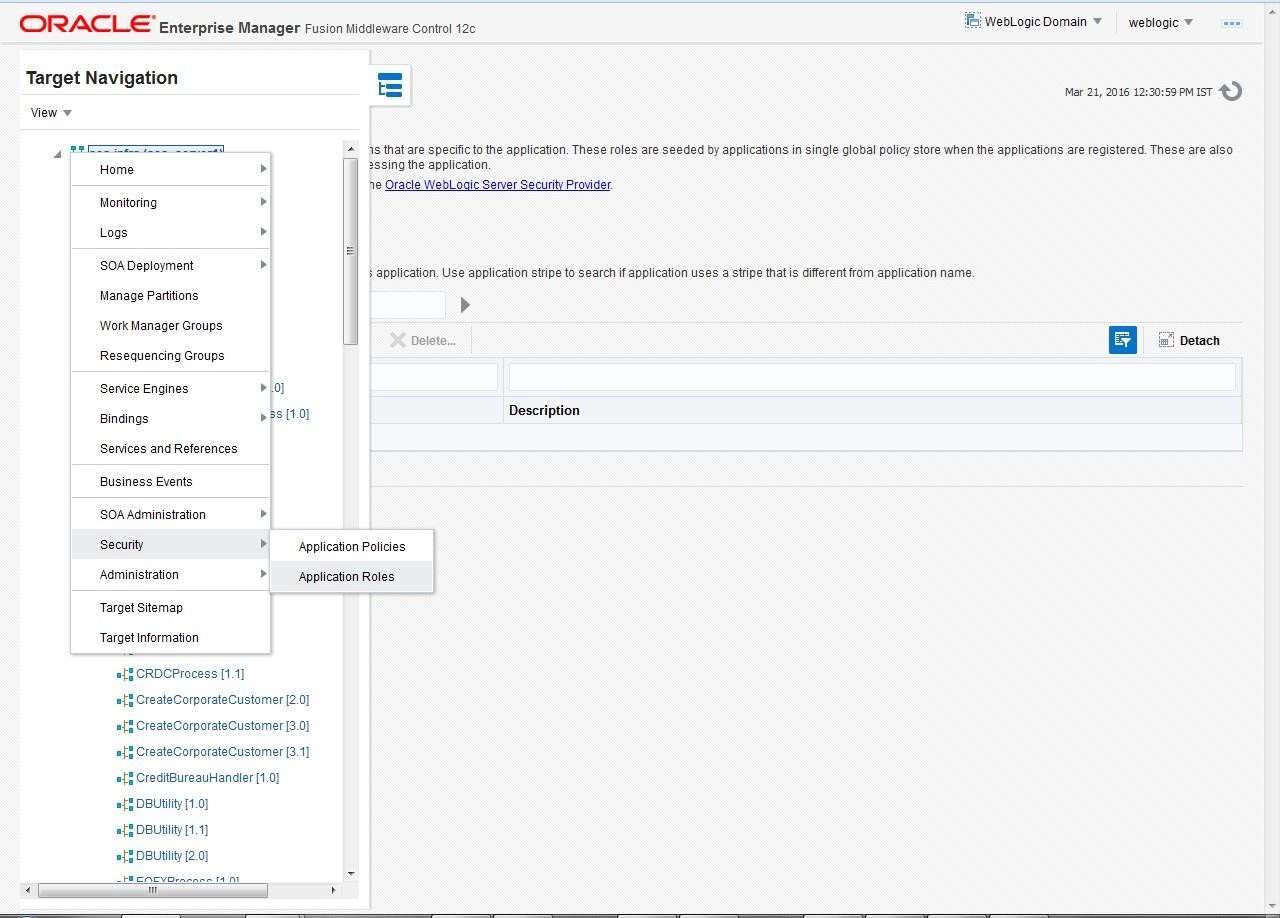Click the CRDCProcess [1.1] composite icon
The image size is (1280, 918).
(125, 674)
